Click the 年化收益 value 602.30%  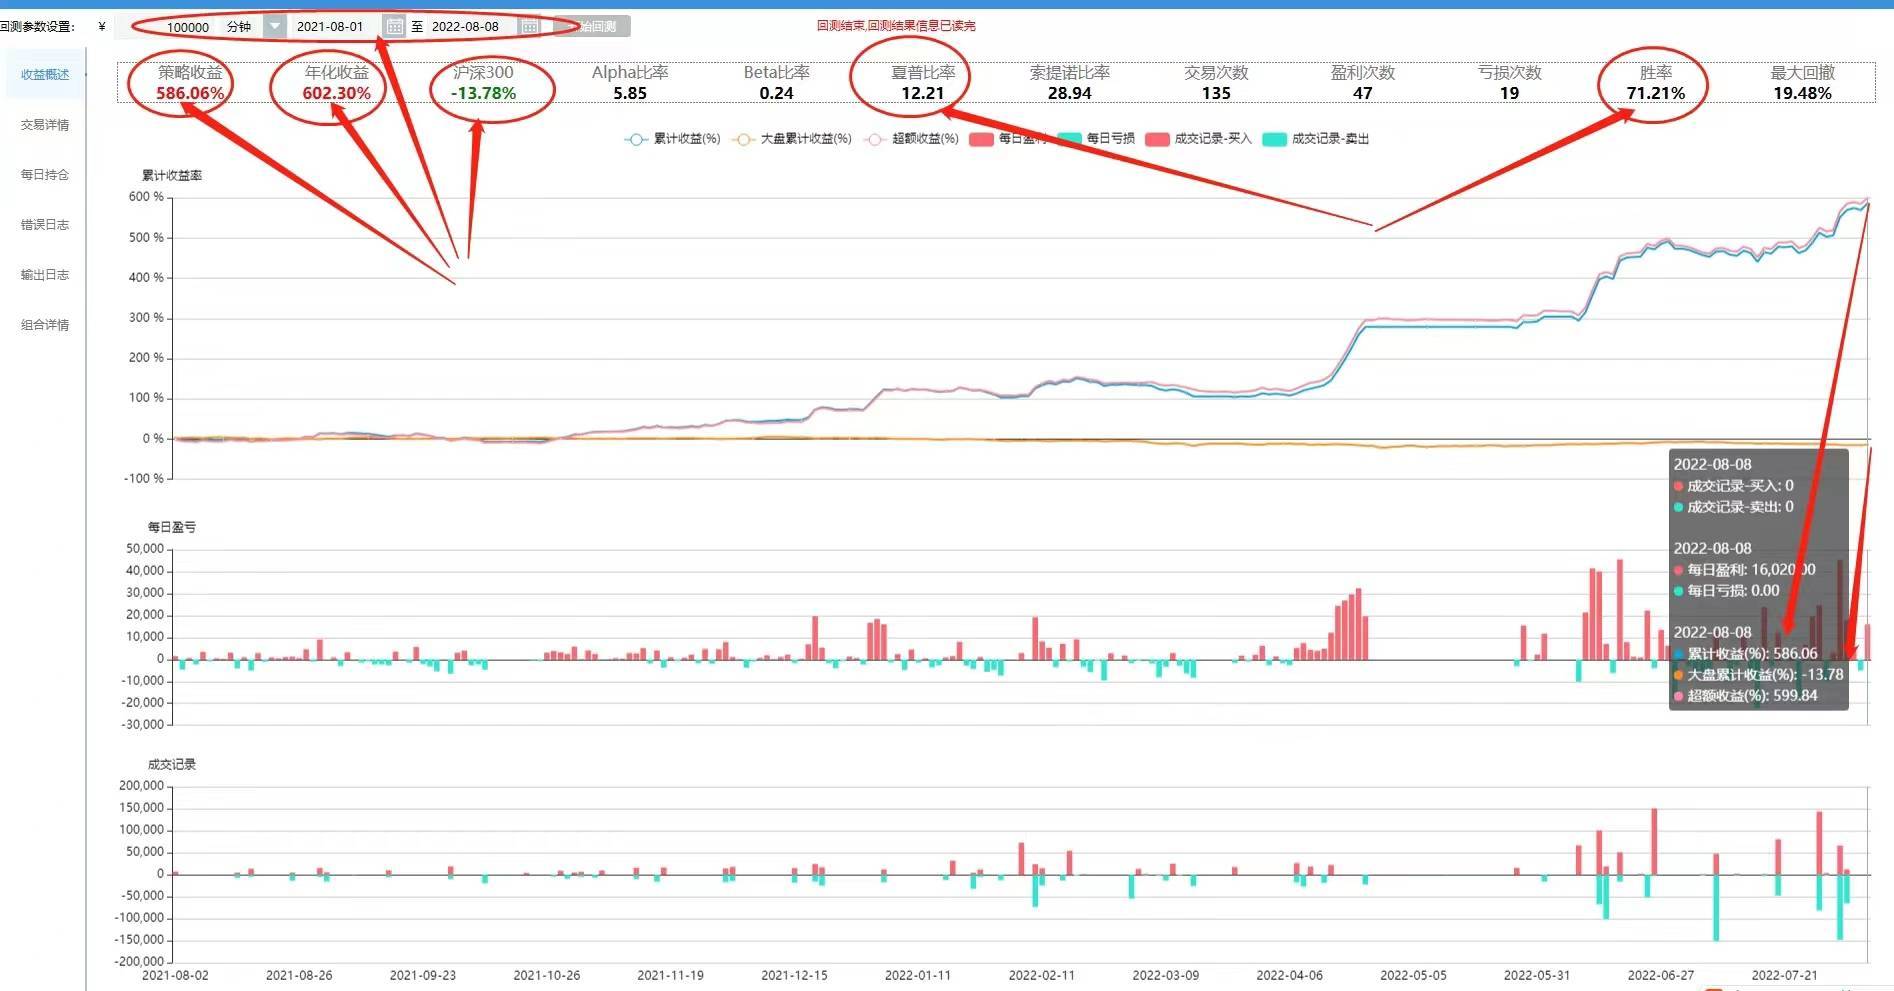(337, 93)
